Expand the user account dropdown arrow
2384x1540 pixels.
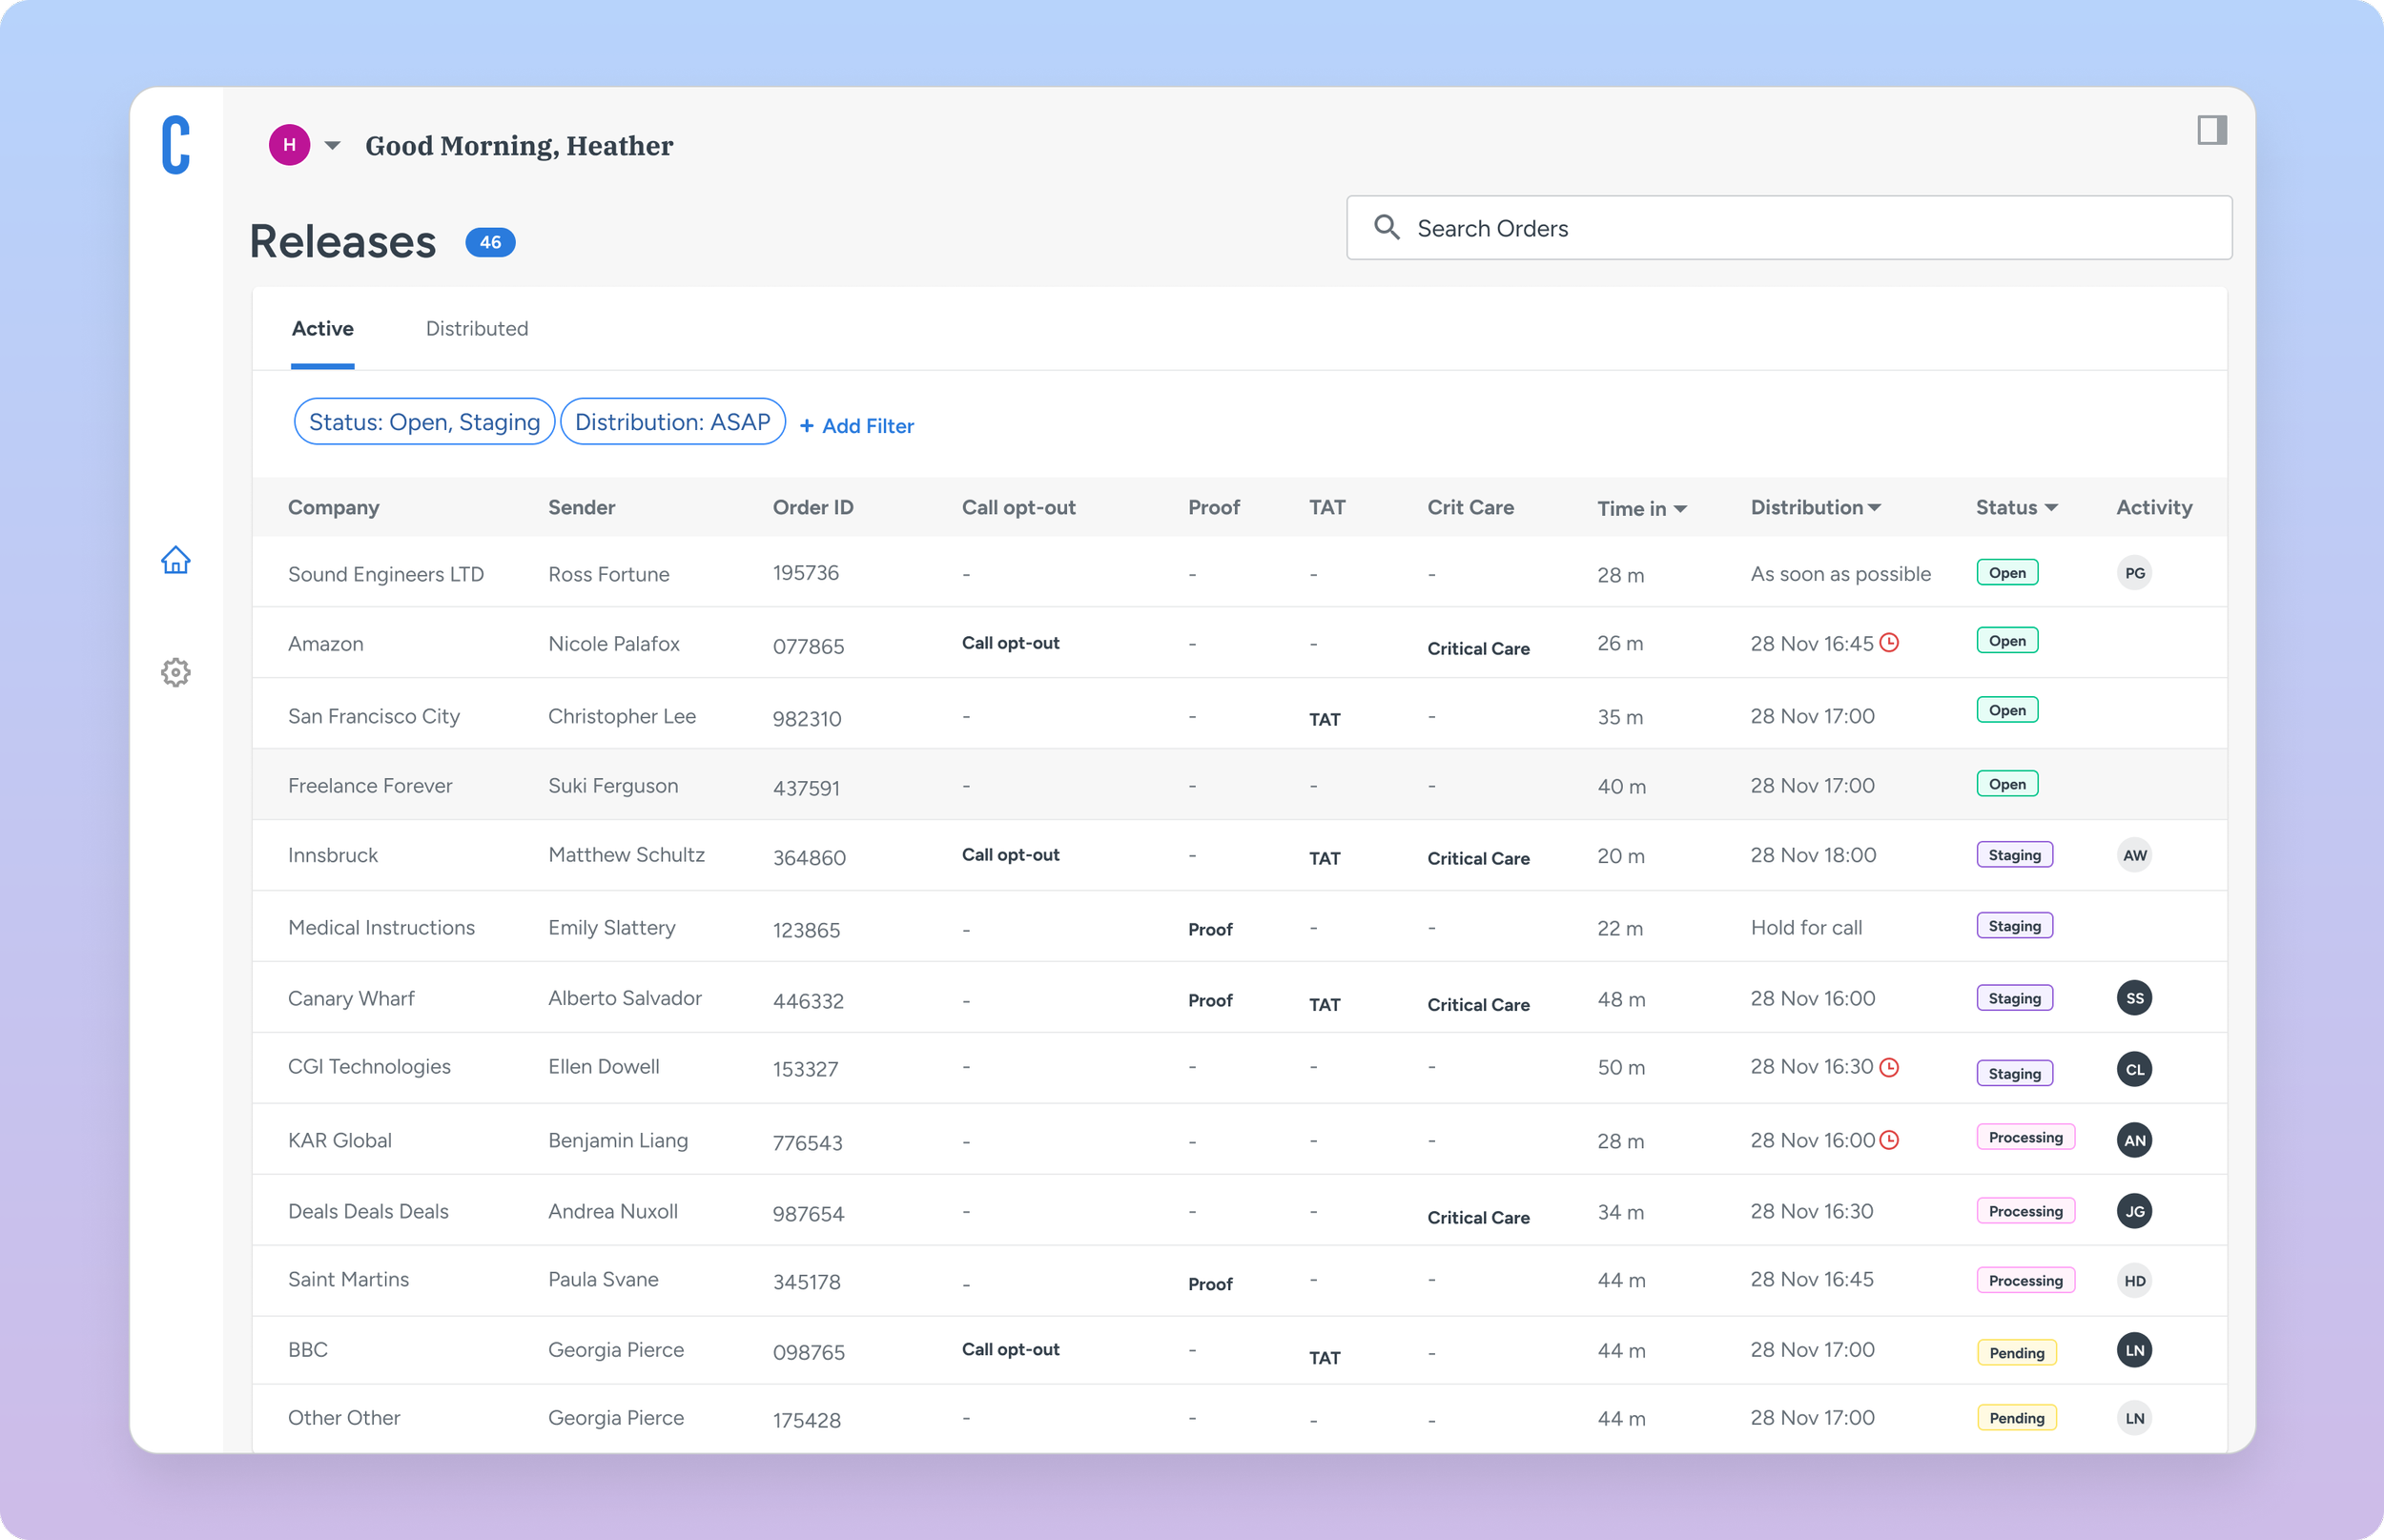pos(333,146)
